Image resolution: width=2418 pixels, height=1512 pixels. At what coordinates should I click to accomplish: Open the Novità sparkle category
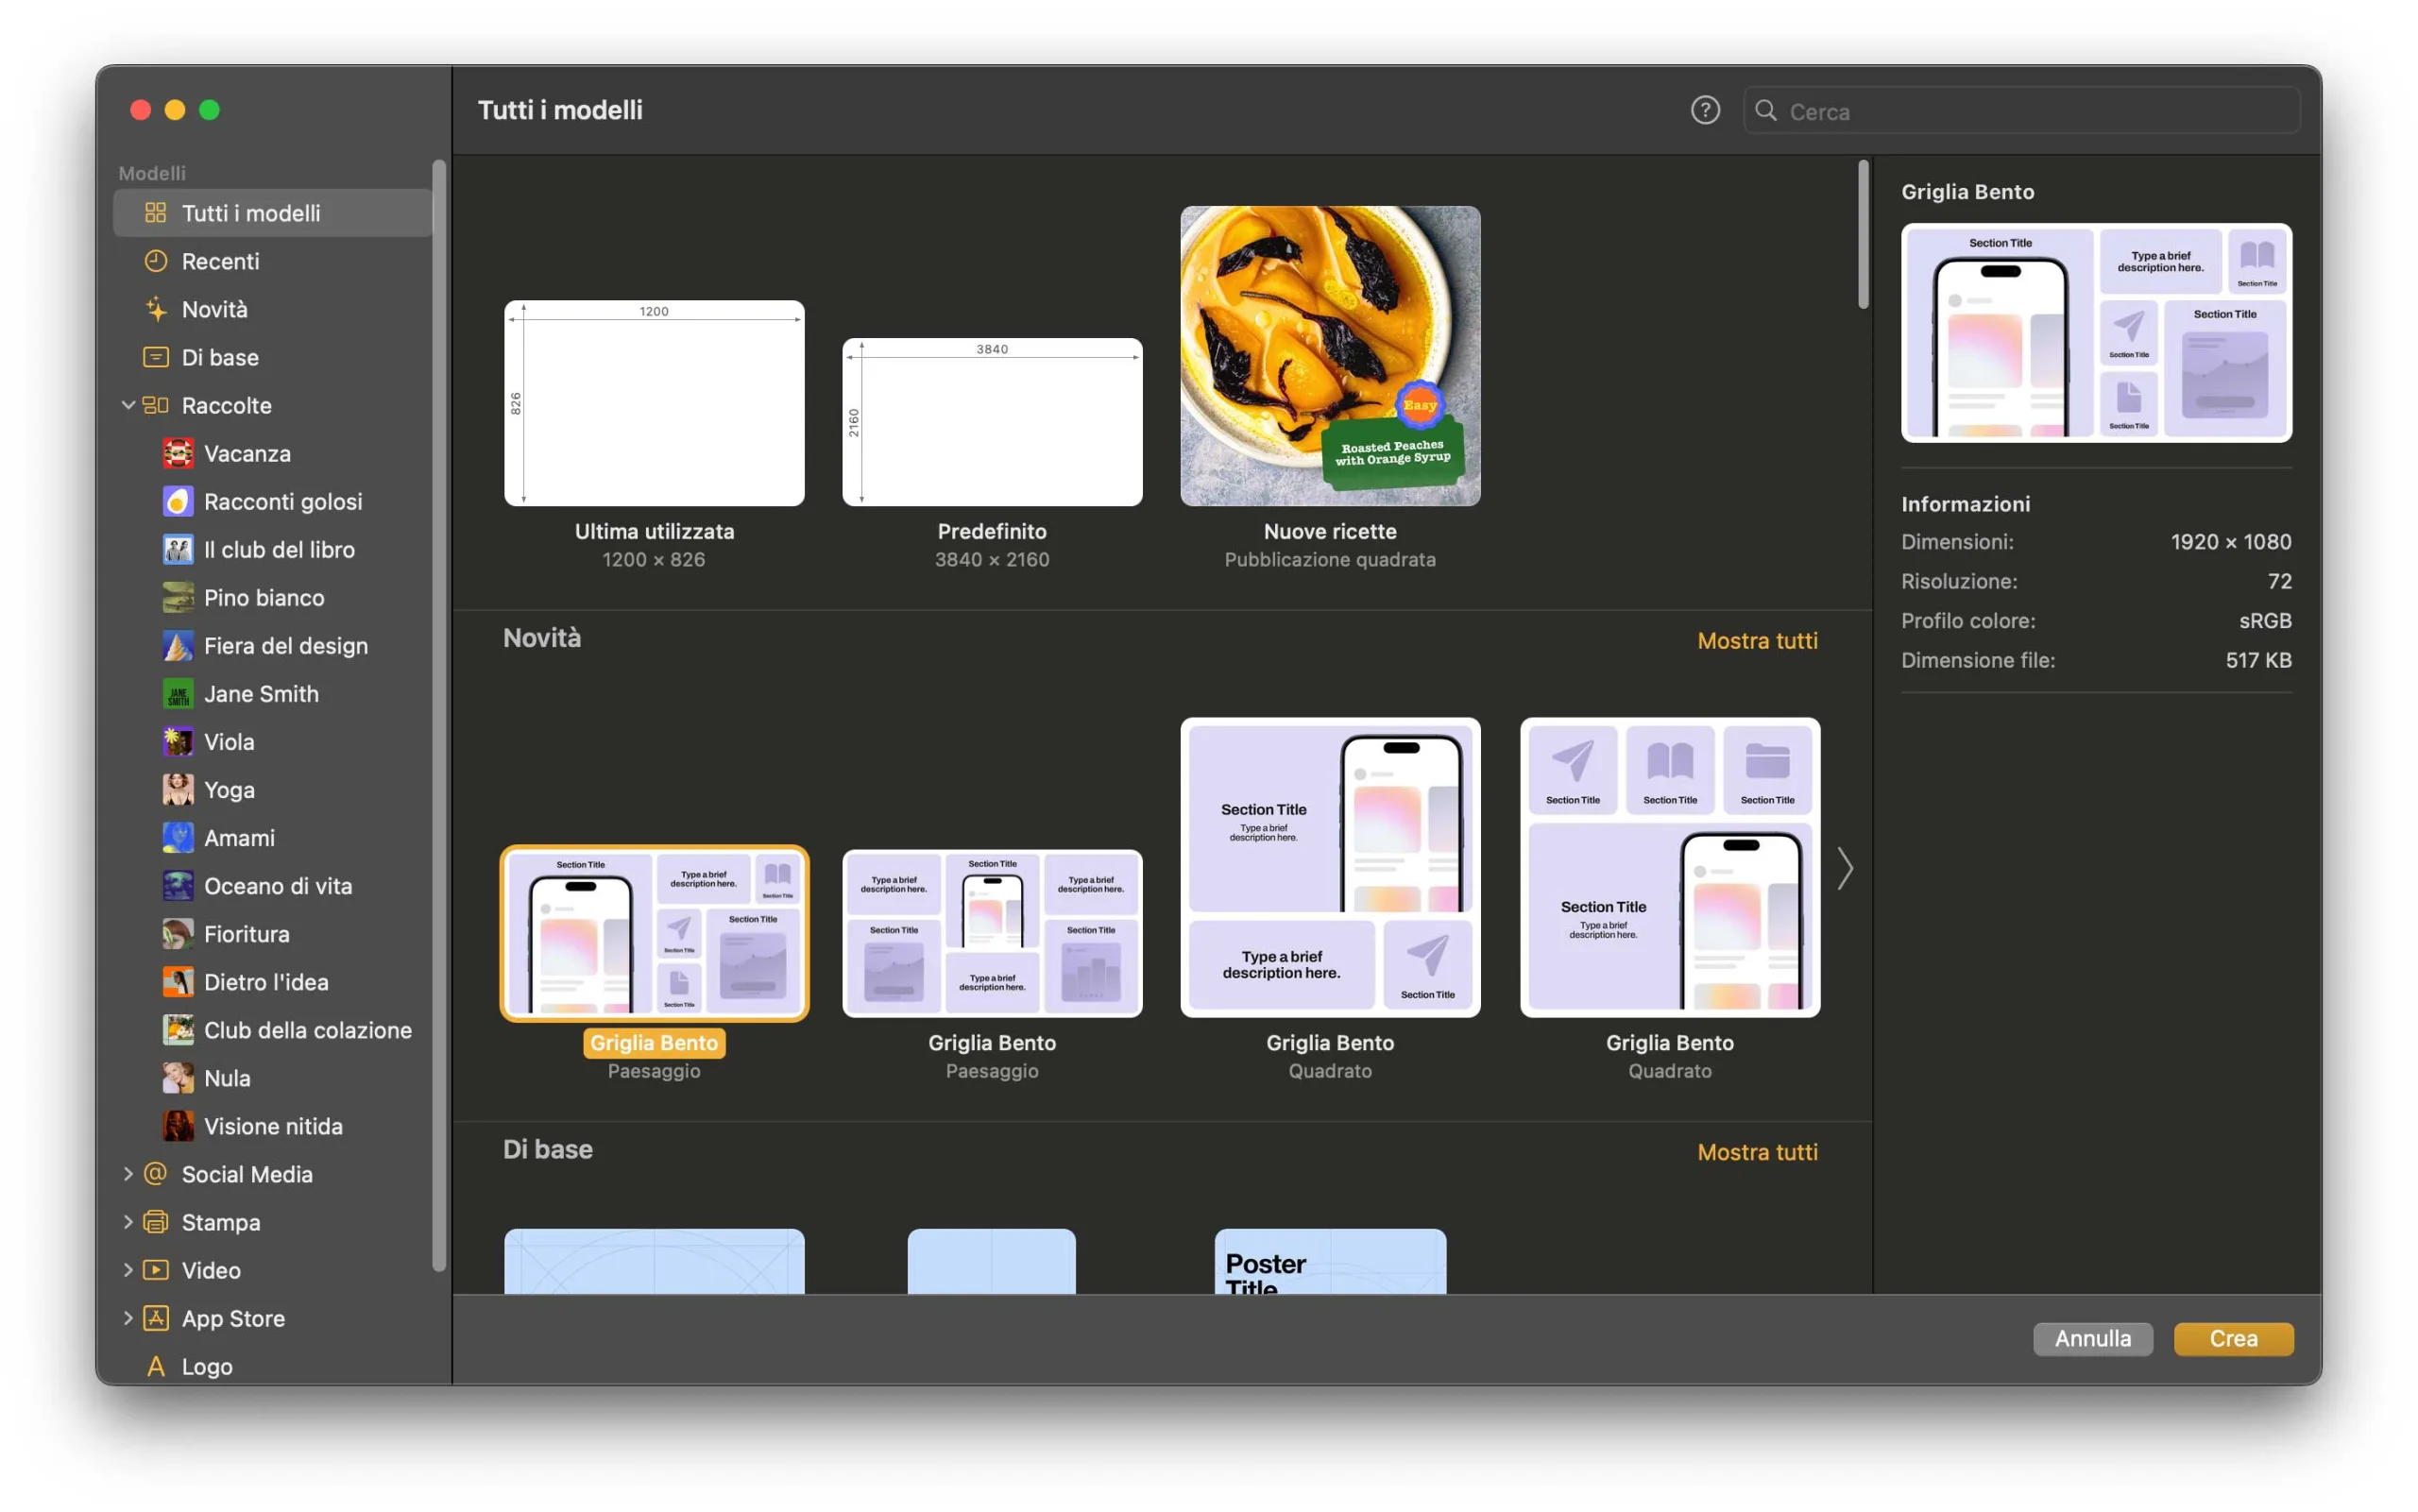coord(213,309)
